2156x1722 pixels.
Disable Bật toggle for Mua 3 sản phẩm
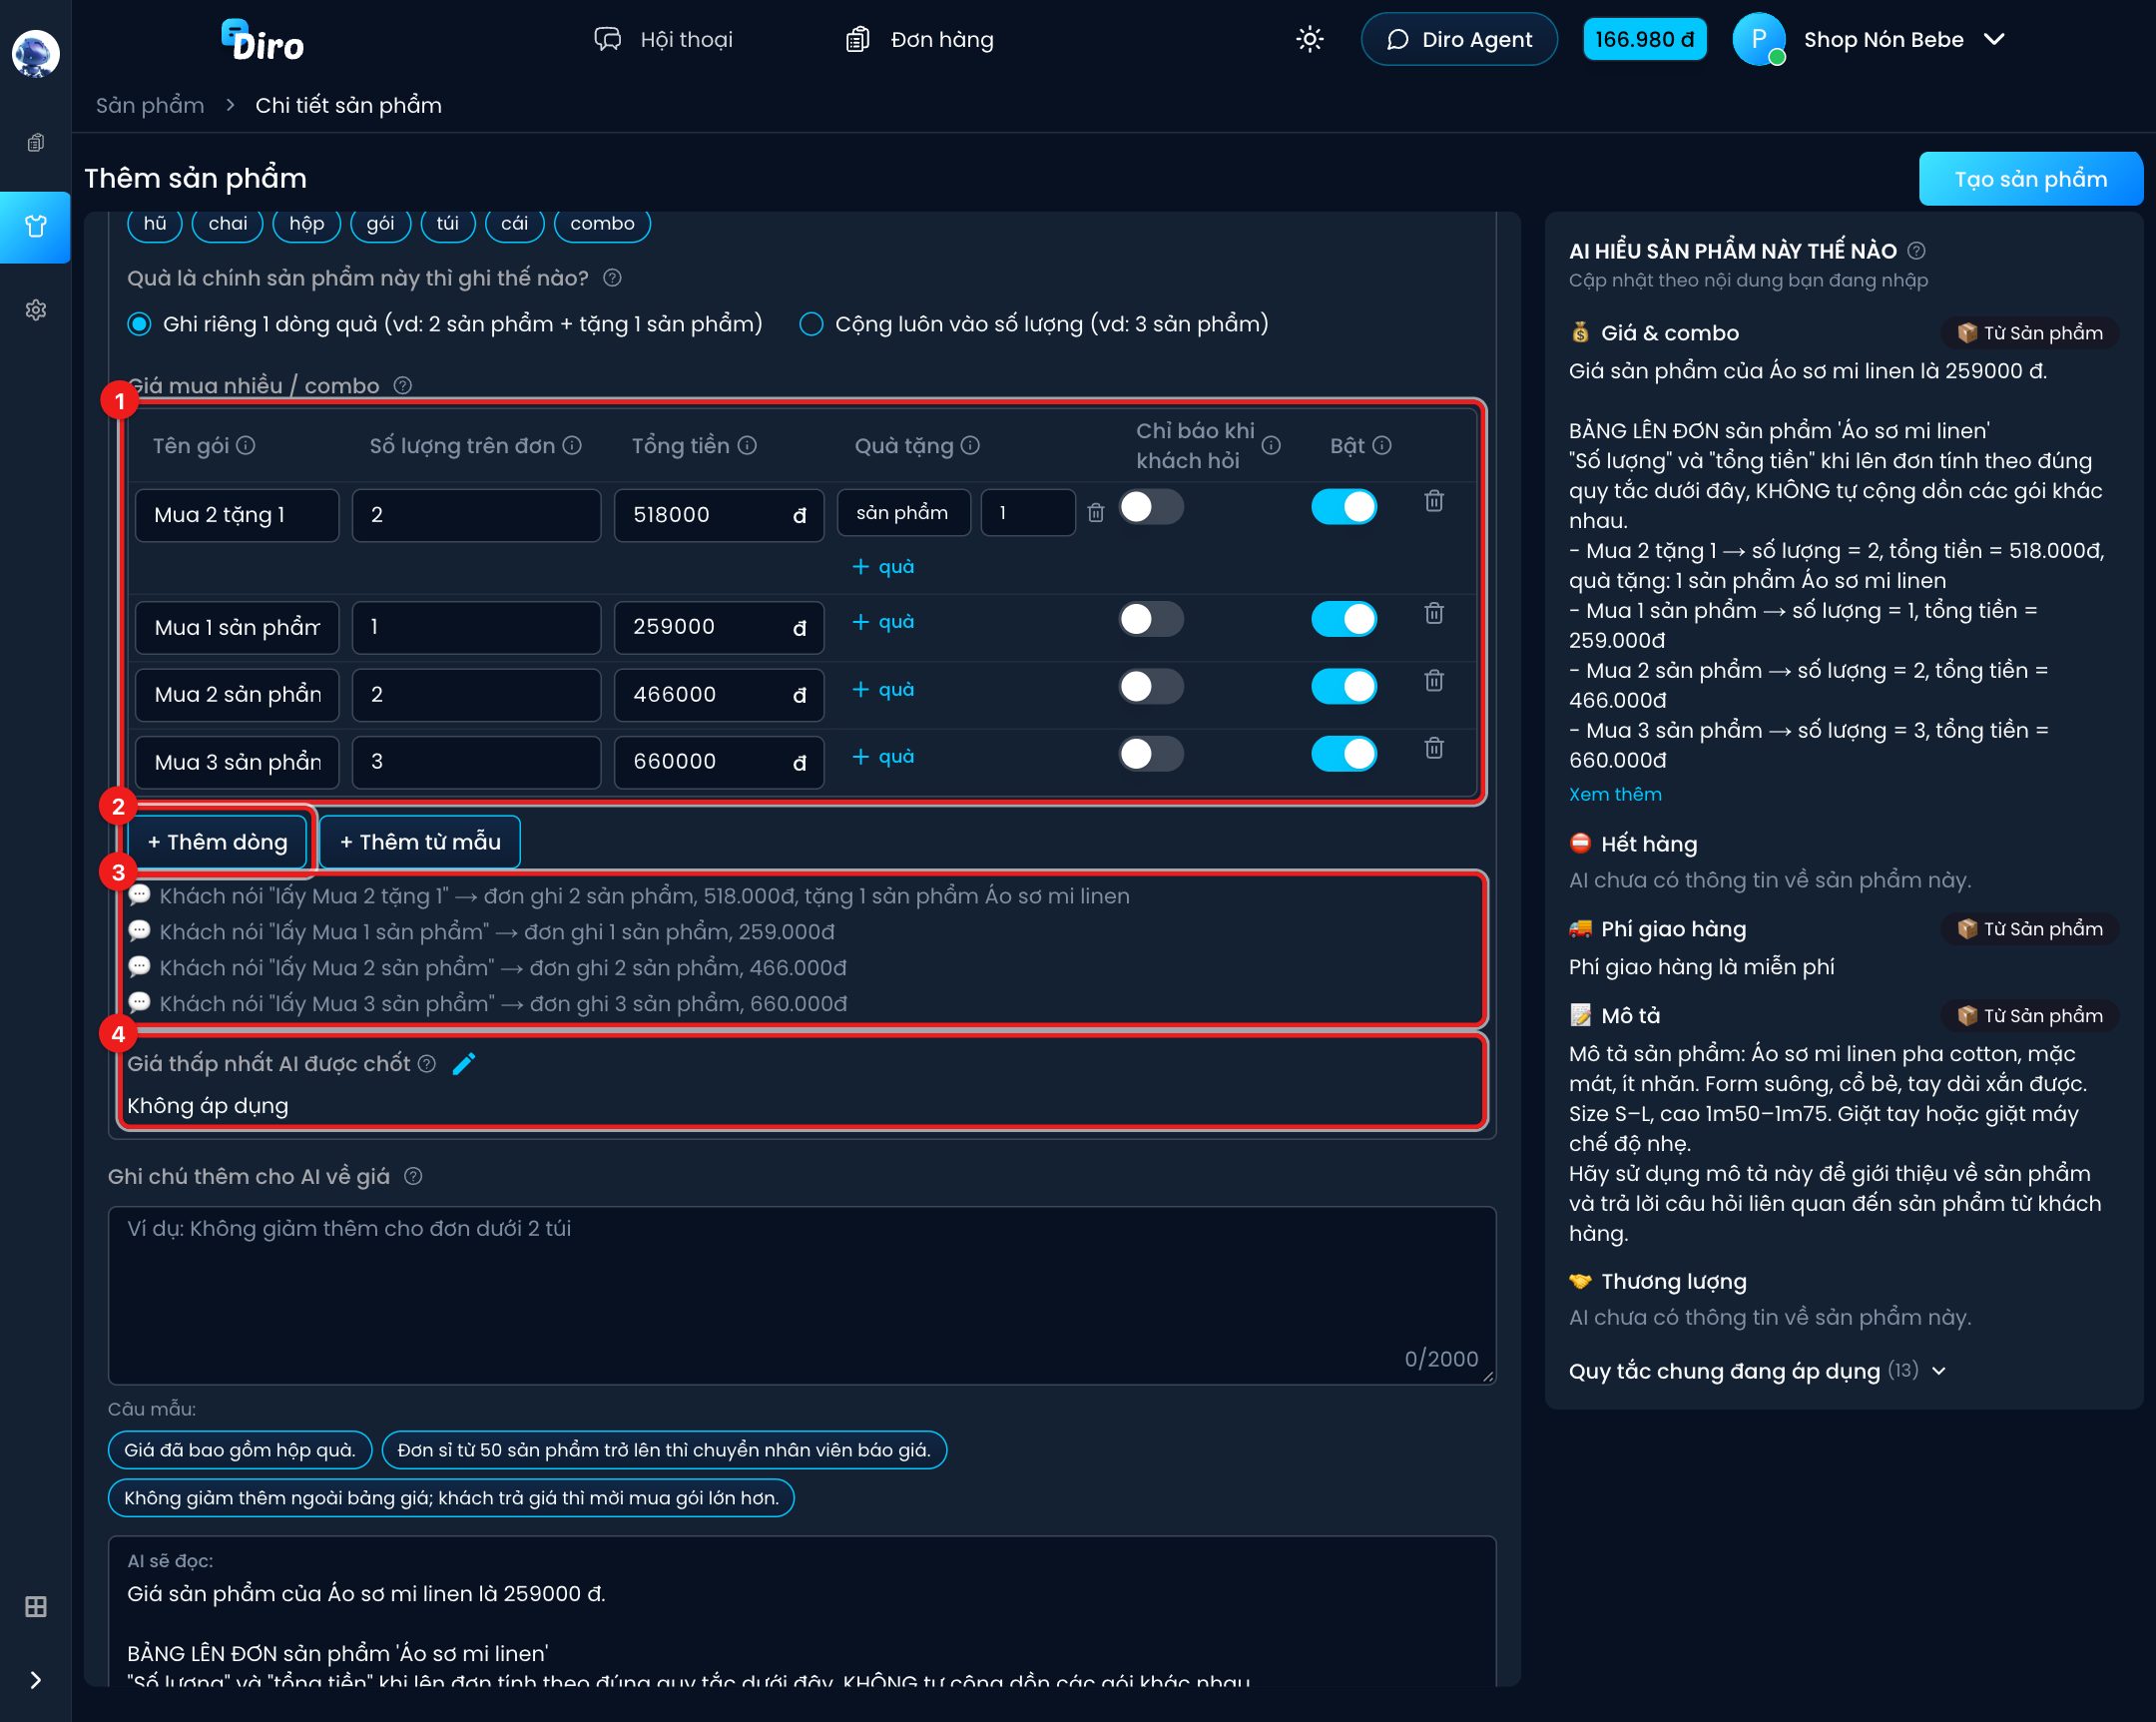pyautogui.click(x=1343, y=754)
